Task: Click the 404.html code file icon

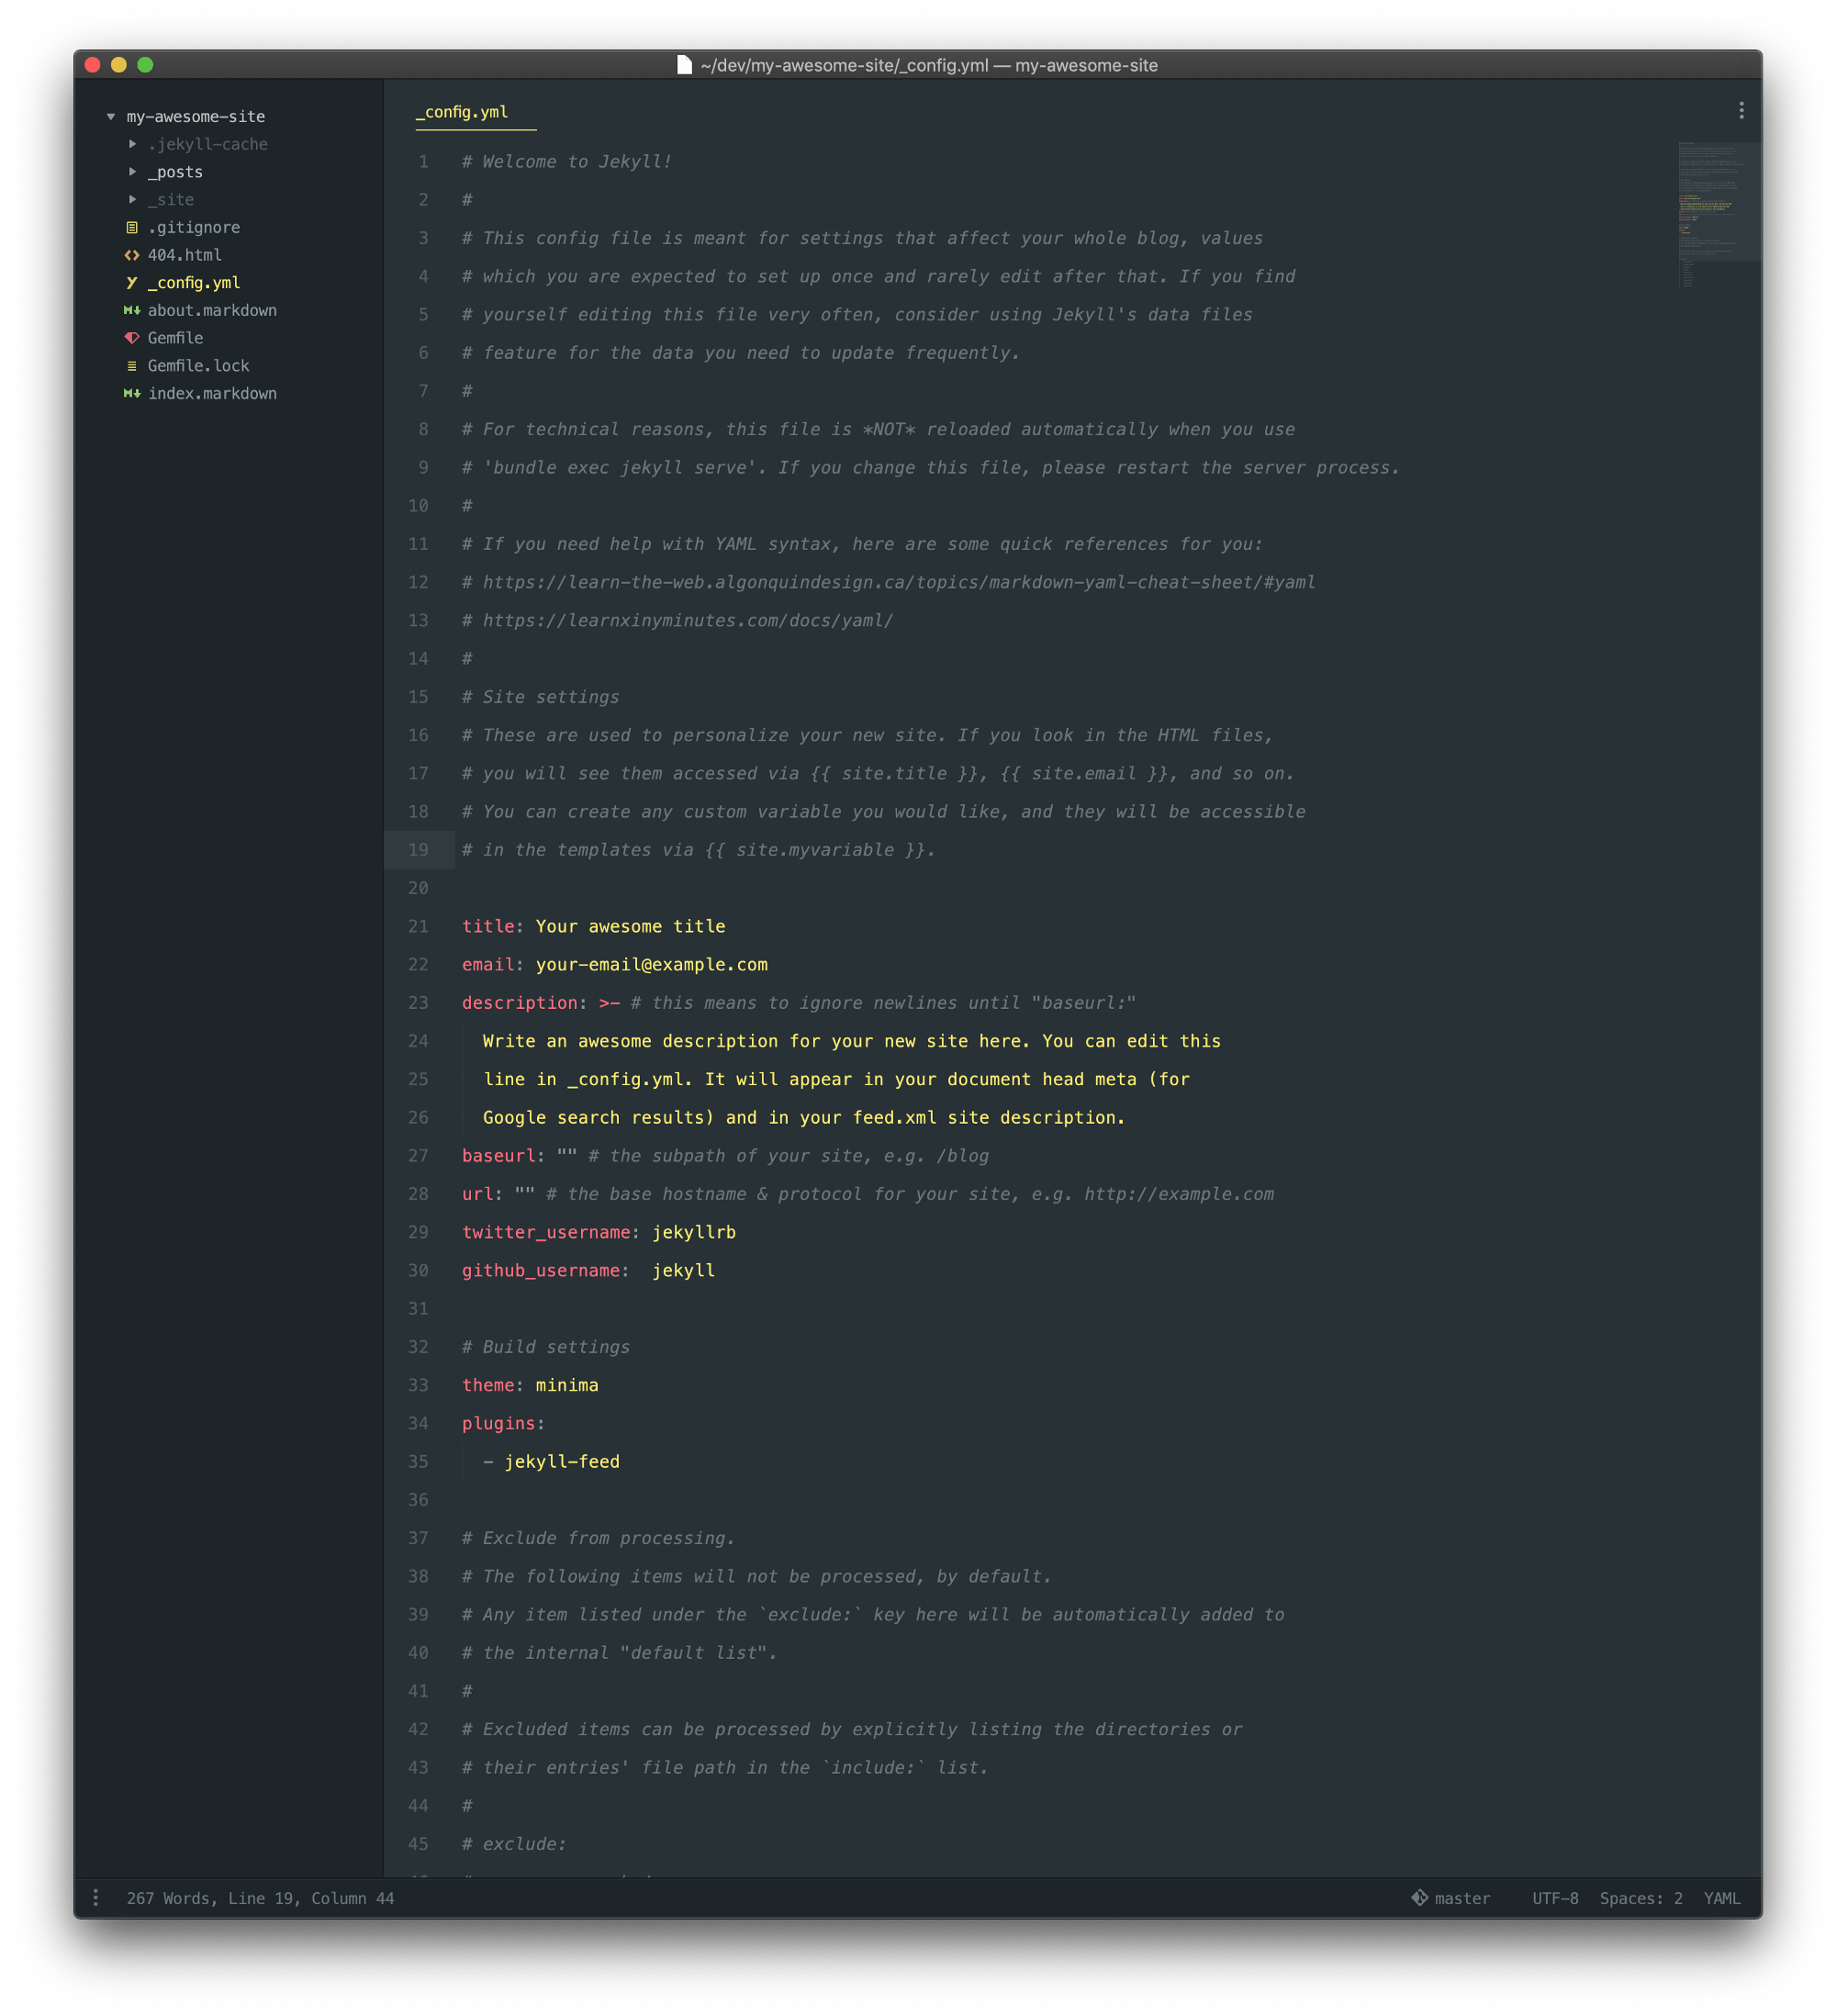Action: [x=132, y=255]
